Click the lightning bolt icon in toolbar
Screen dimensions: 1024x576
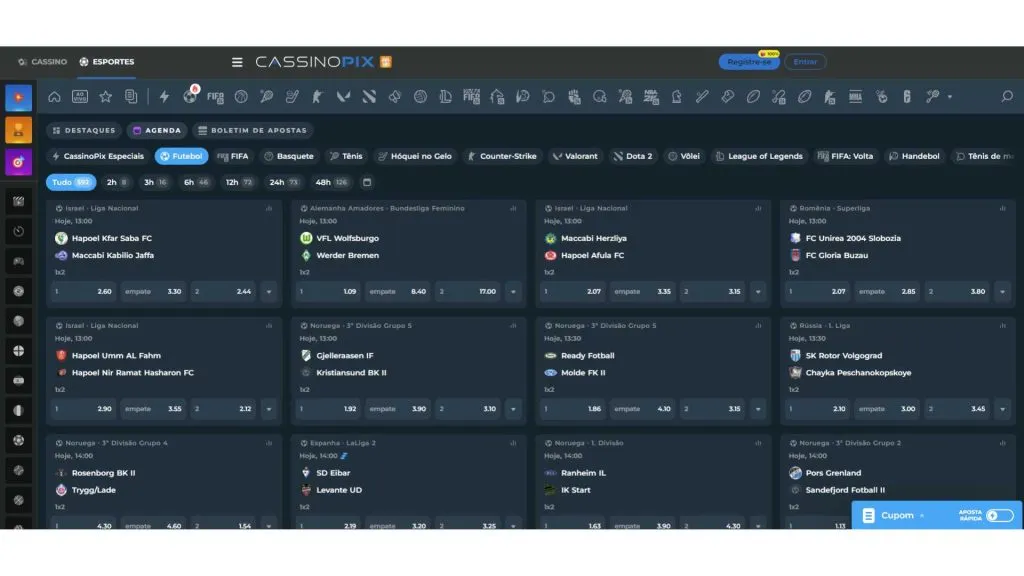click(165, 97)
